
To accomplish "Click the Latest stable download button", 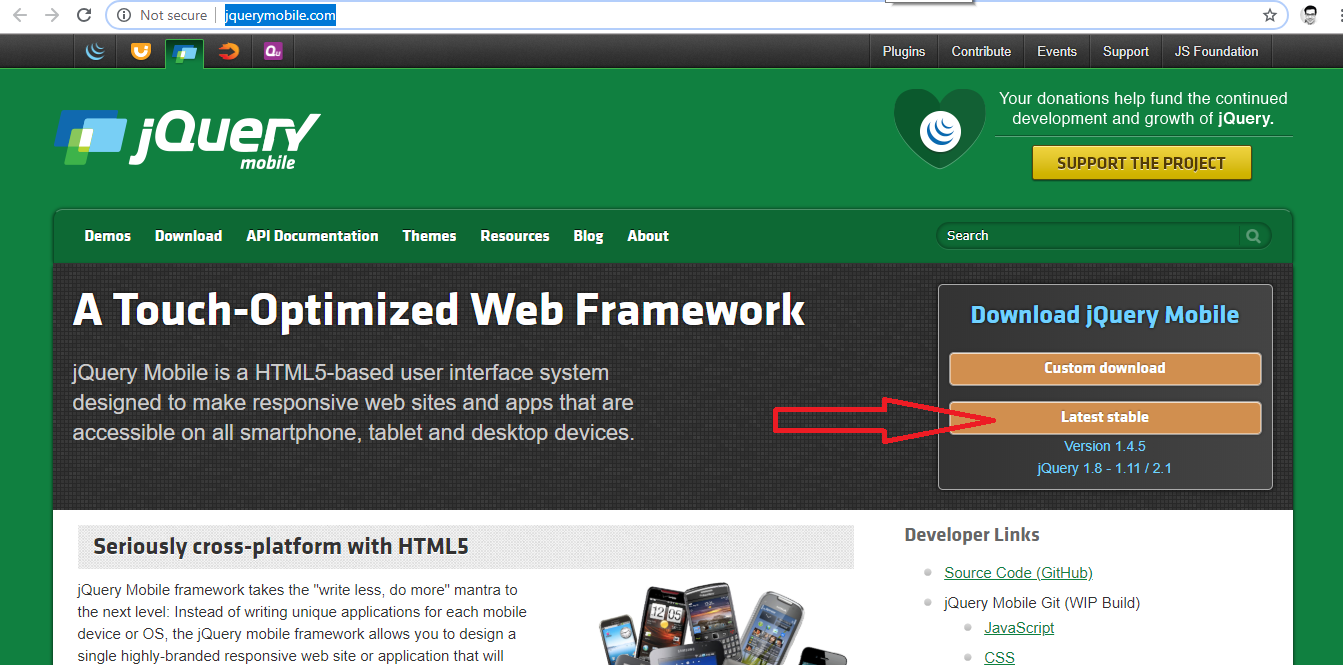I will [x=1104, y=418].
